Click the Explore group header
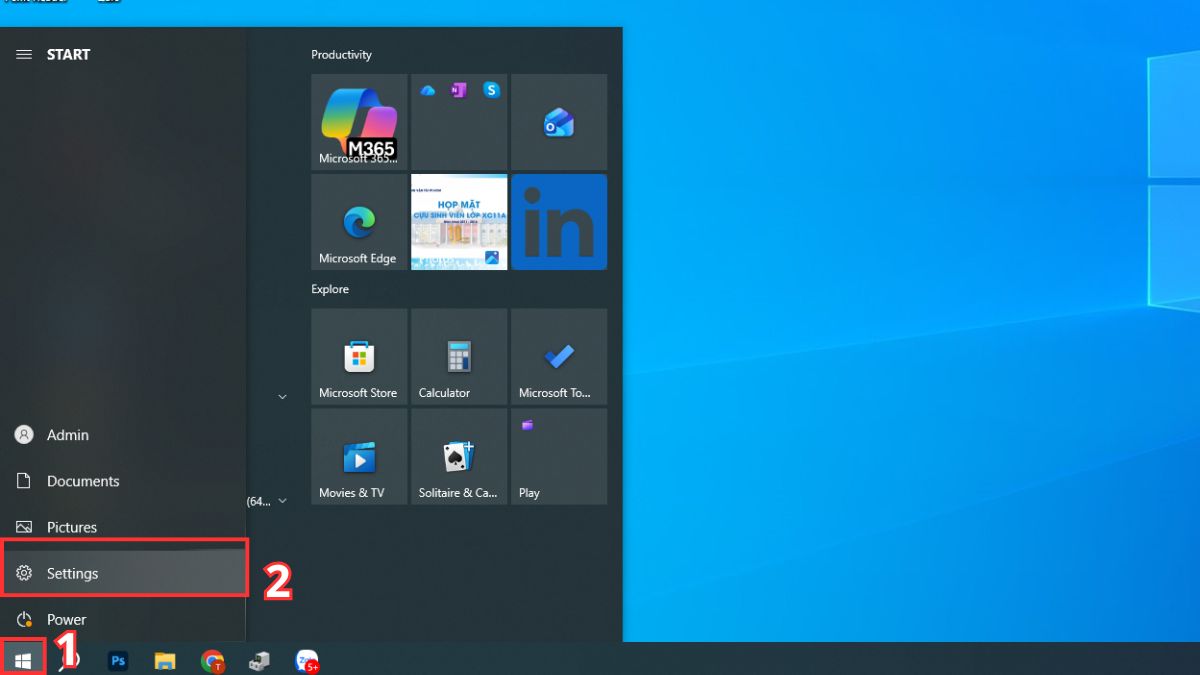The height and width of the screenshot is (675, 1200). click(330, 289)
